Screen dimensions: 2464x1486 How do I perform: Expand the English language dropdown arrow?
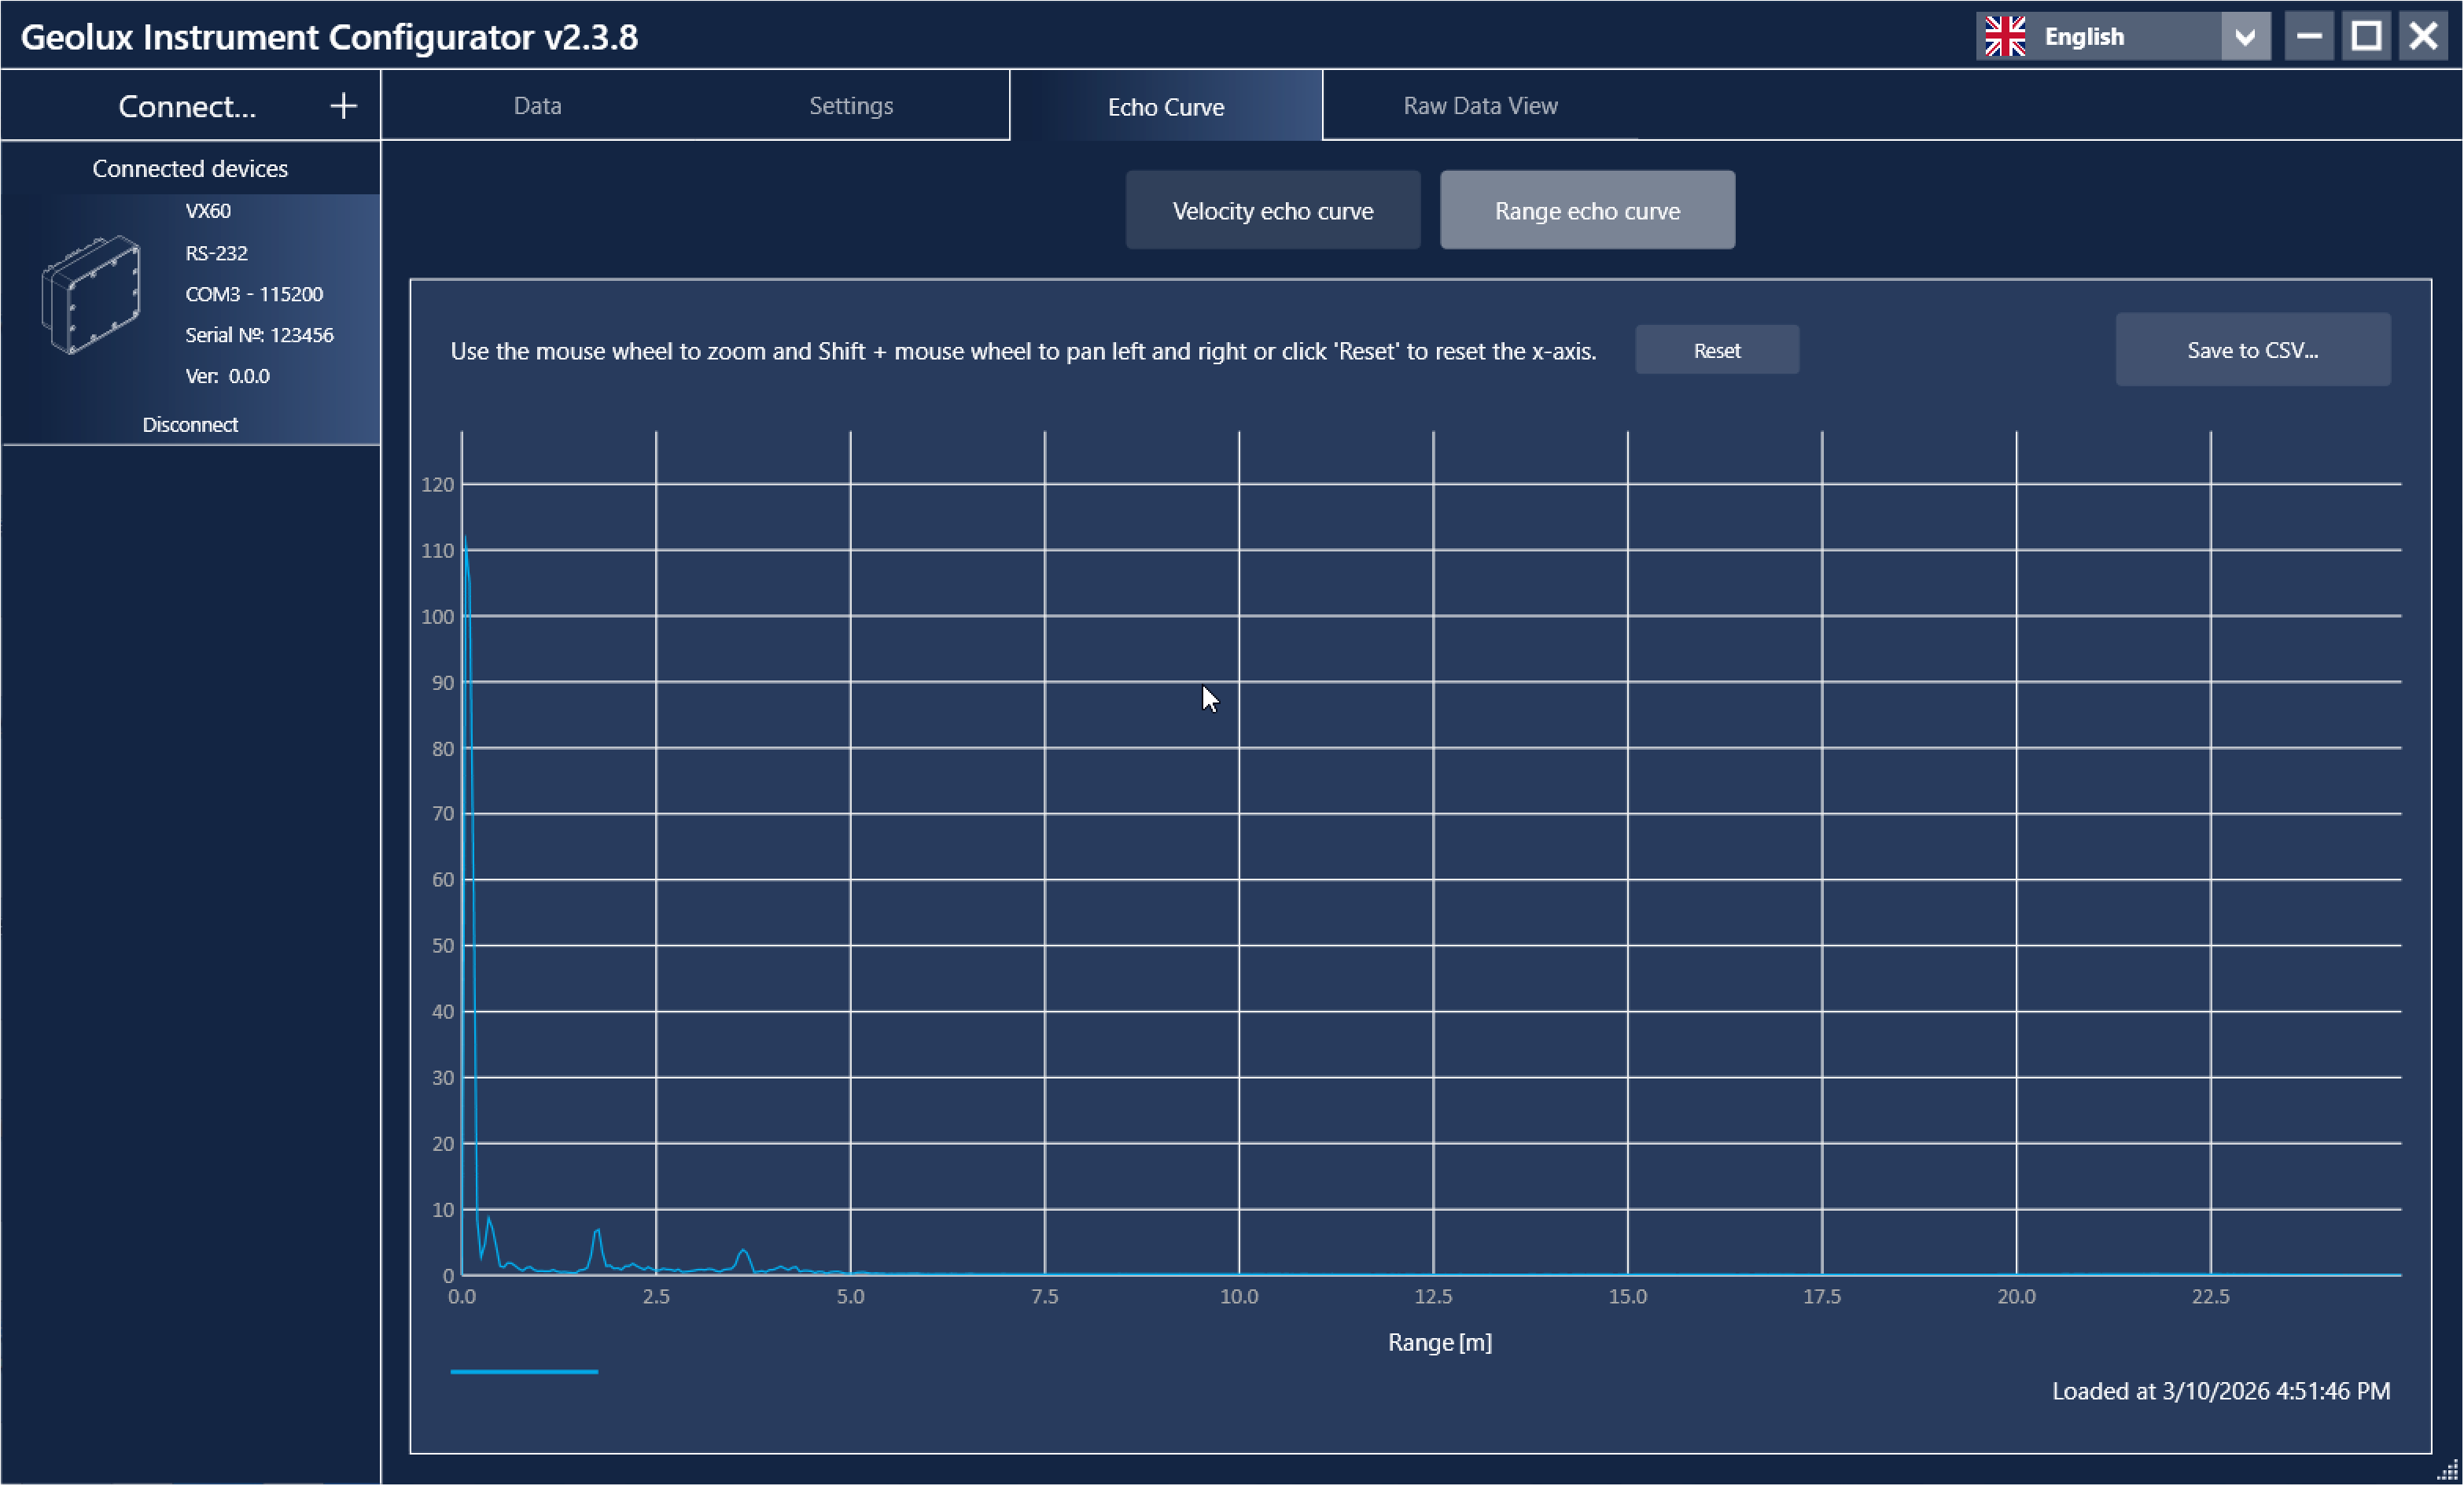(x=2245, y=37)
